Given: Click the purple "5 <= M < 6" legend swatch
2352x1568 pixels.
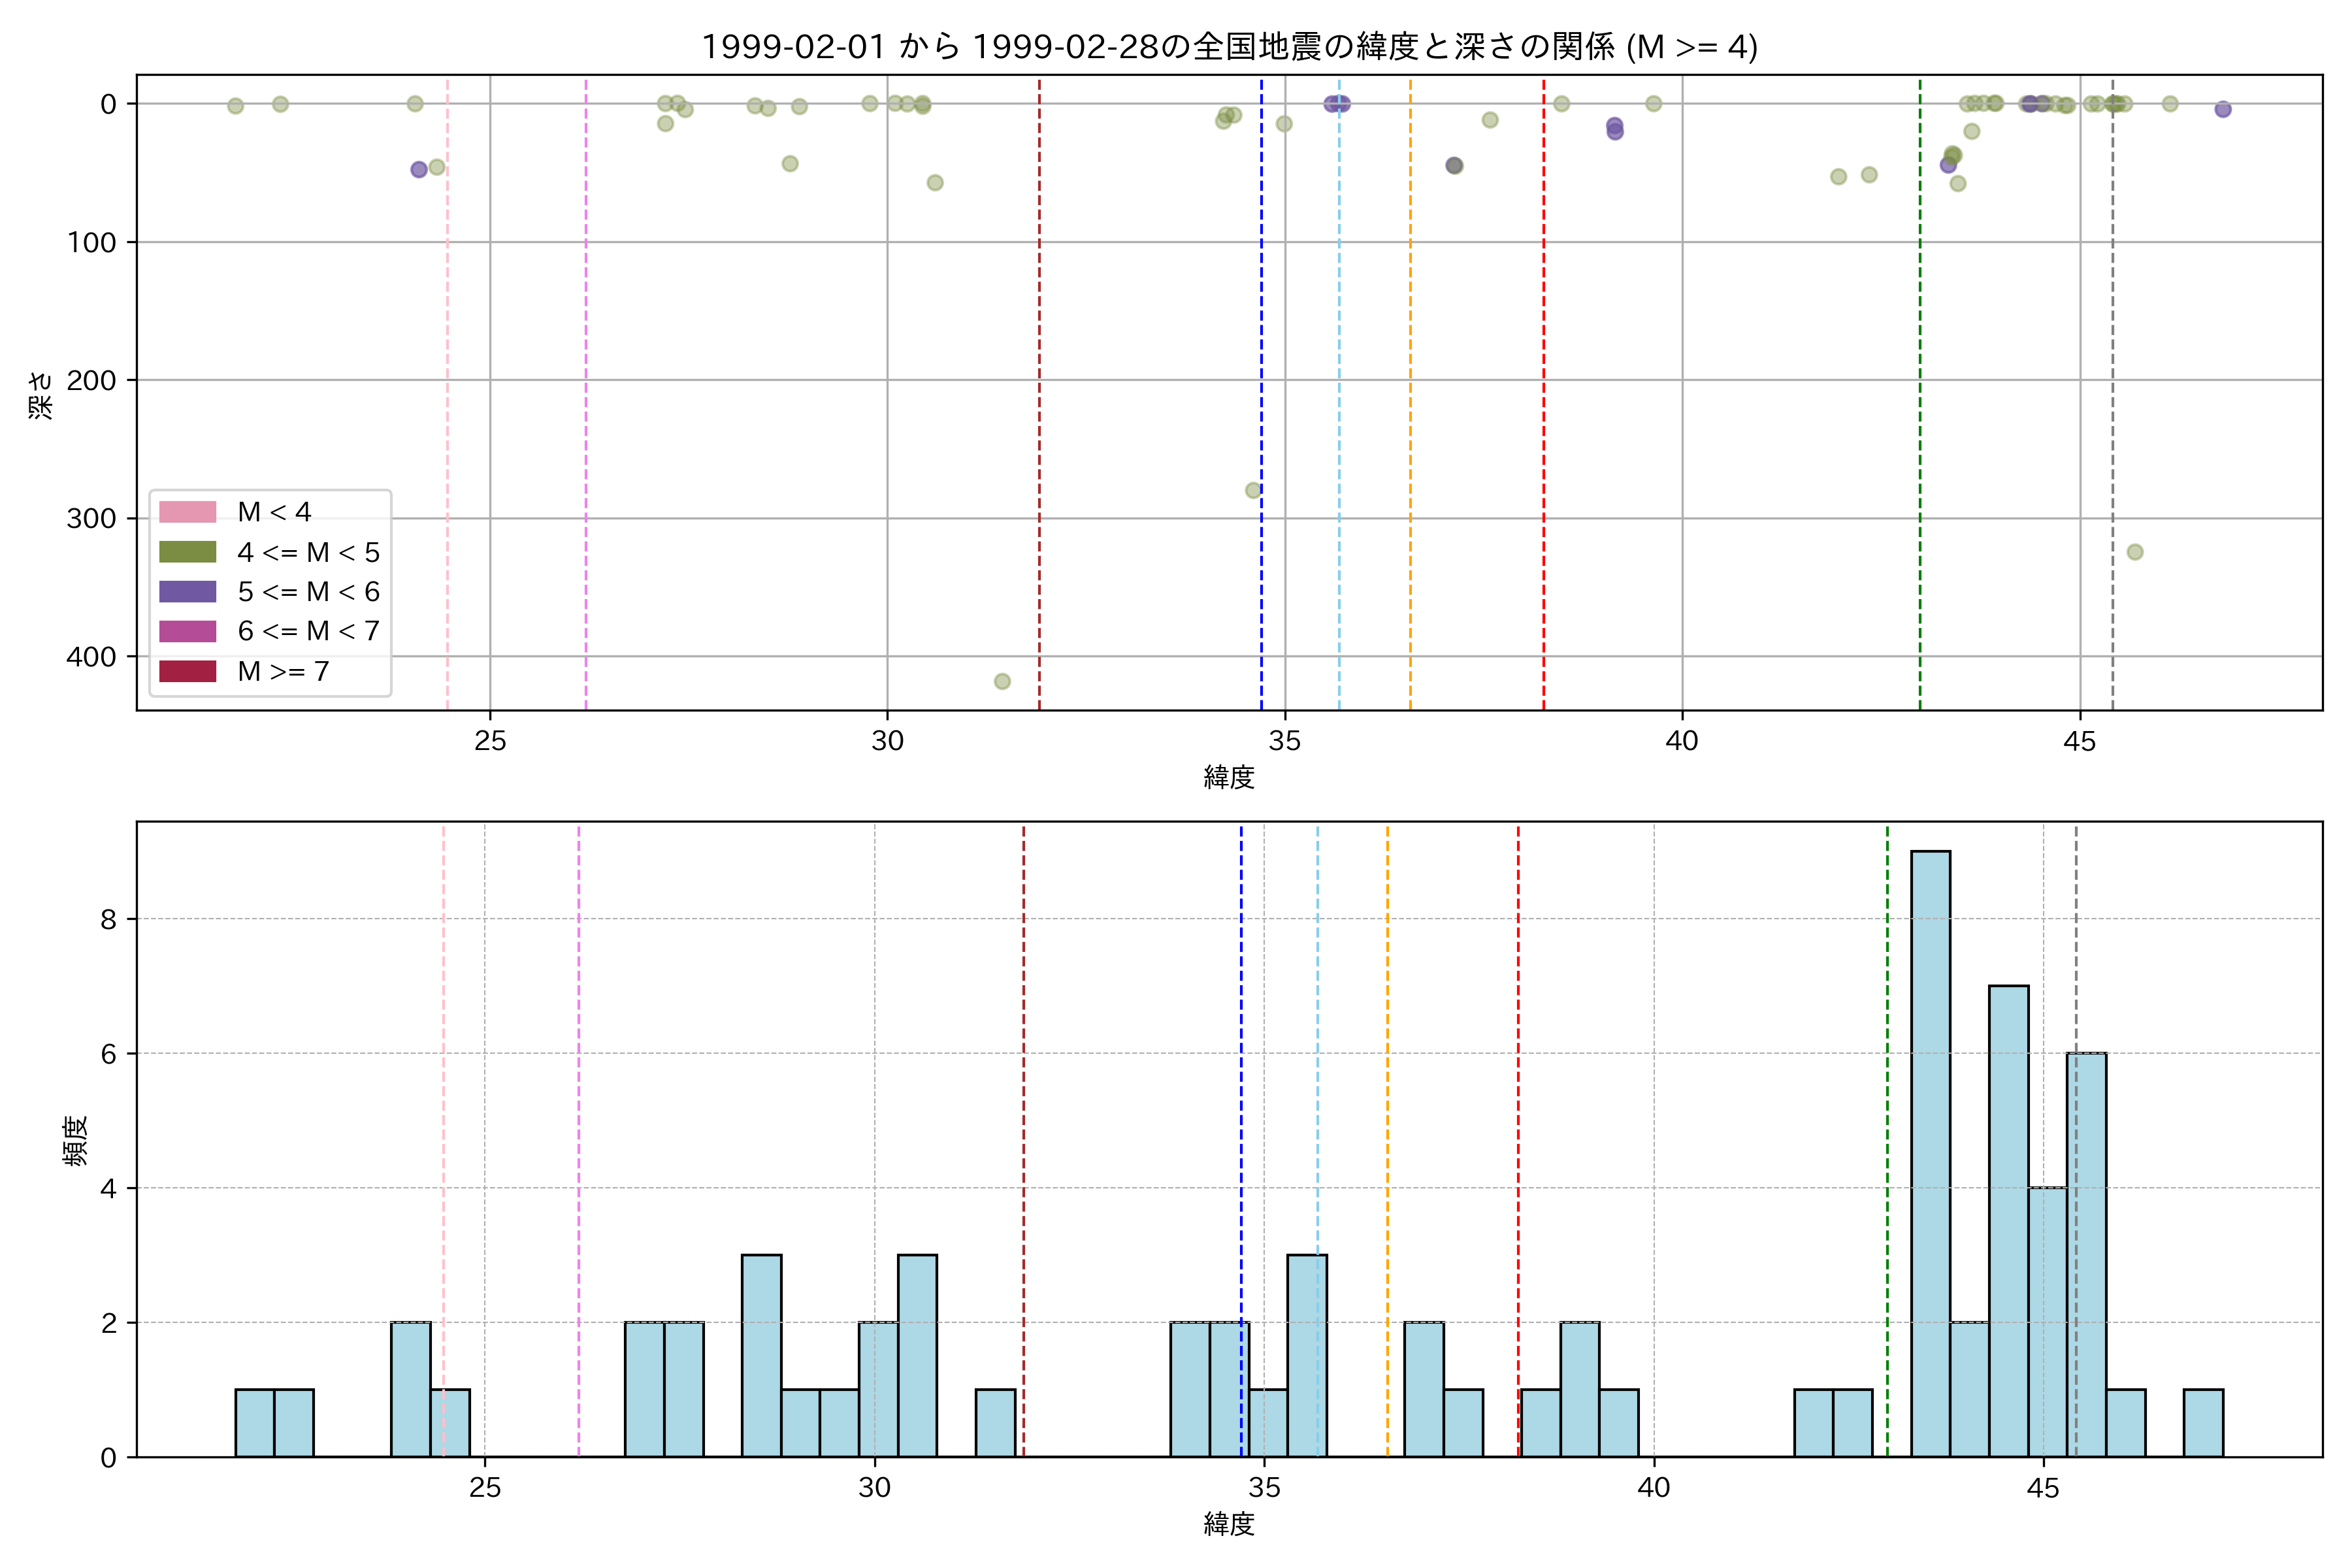Looking at the screenshot, I should pyautogui.click(x=187, y=591).
